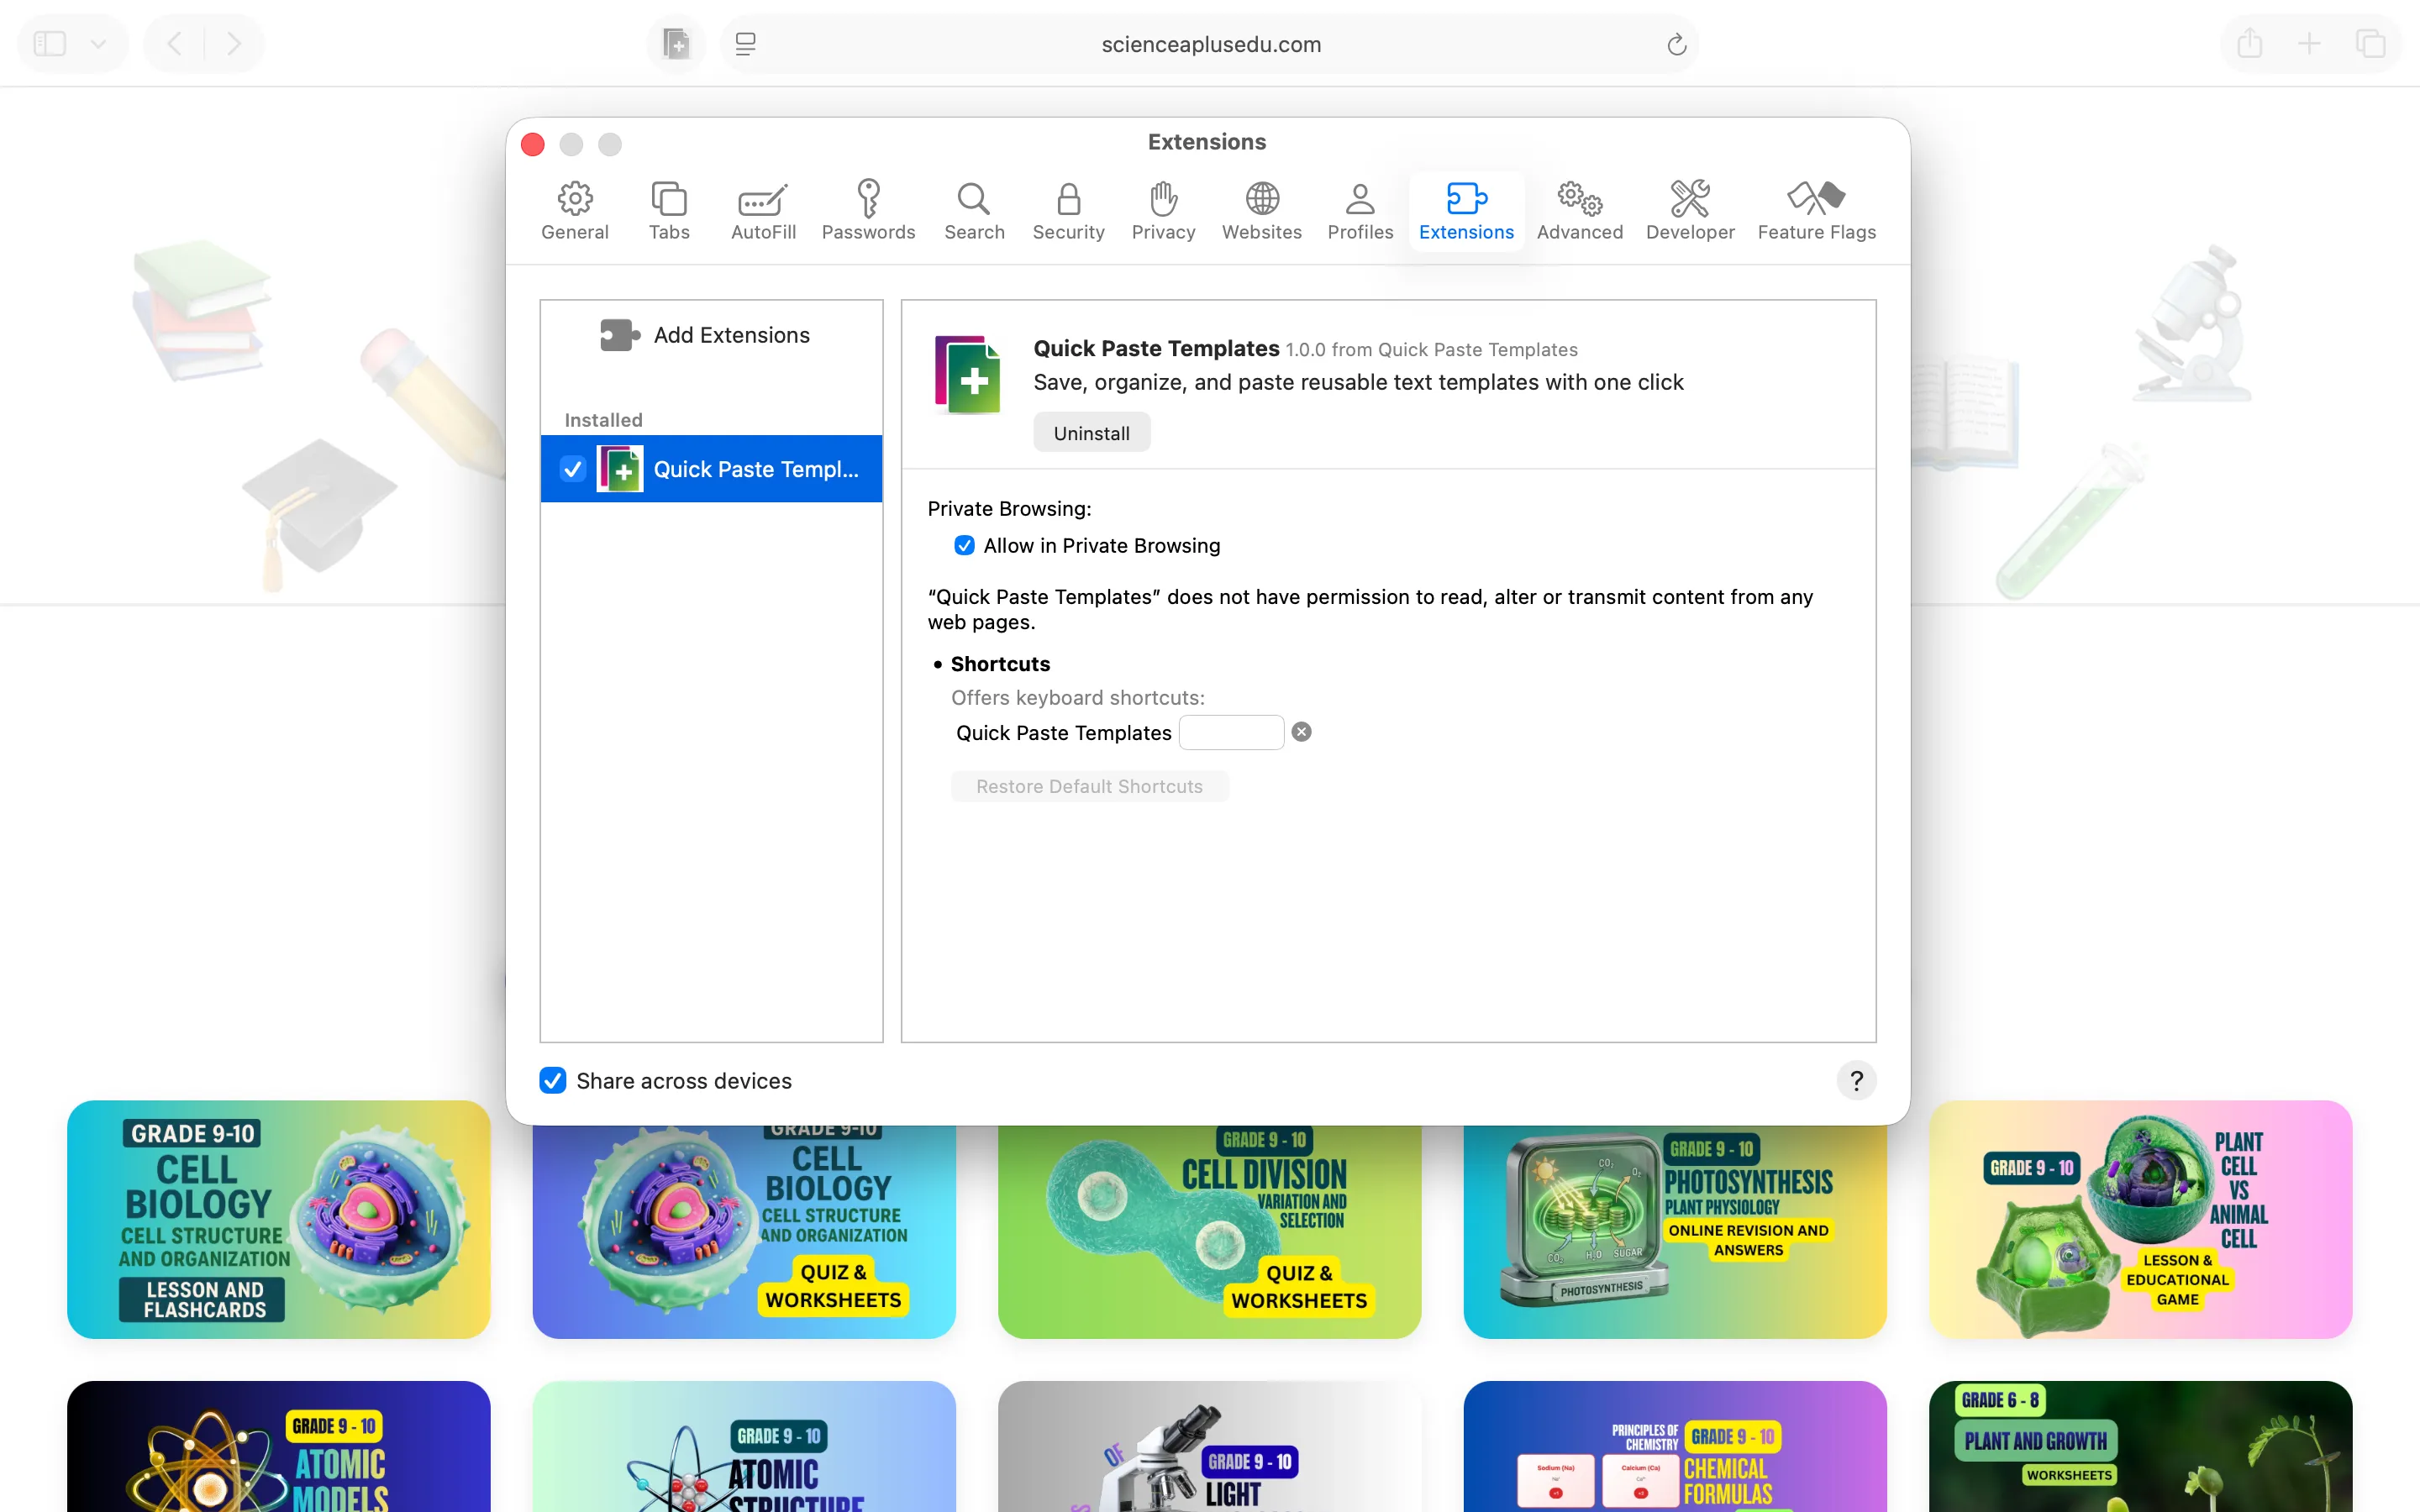The height and width of the screenshot is (1512, 2420).
Task: Click the Safari sidebar toggle icon
Action: point(50,43)
